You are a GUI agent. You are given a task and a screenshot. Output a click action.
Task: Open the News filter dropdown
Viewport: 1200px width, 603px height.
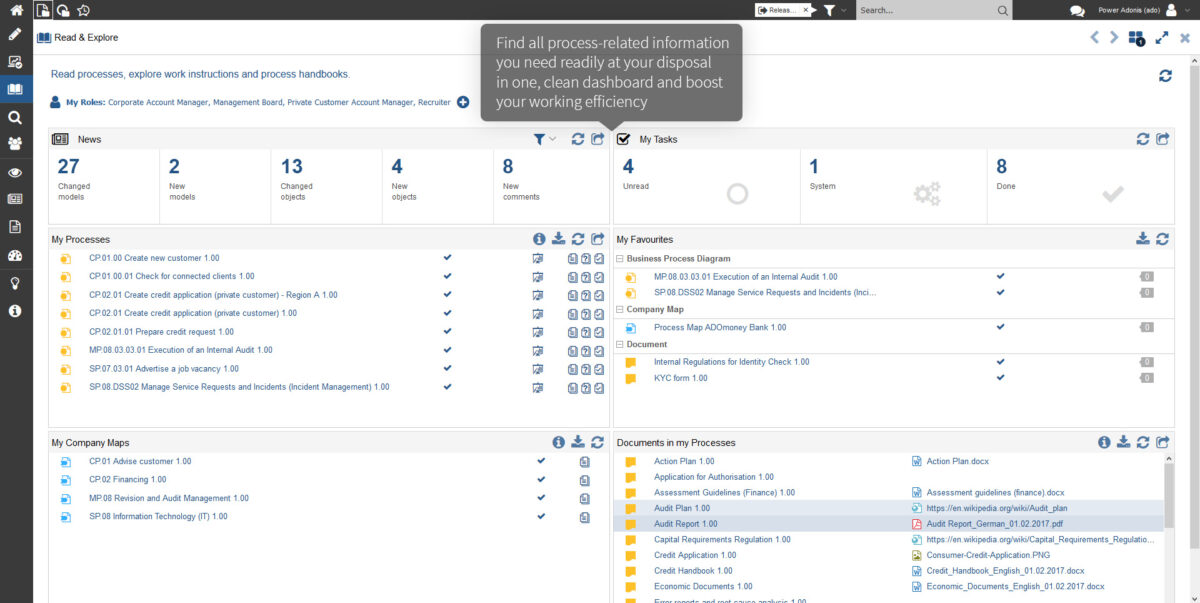tap(545, 139)
